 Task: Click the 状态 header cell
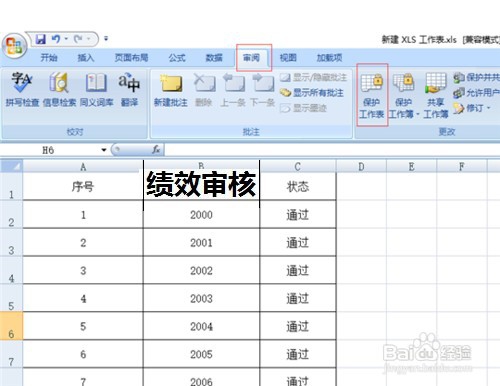298,186
